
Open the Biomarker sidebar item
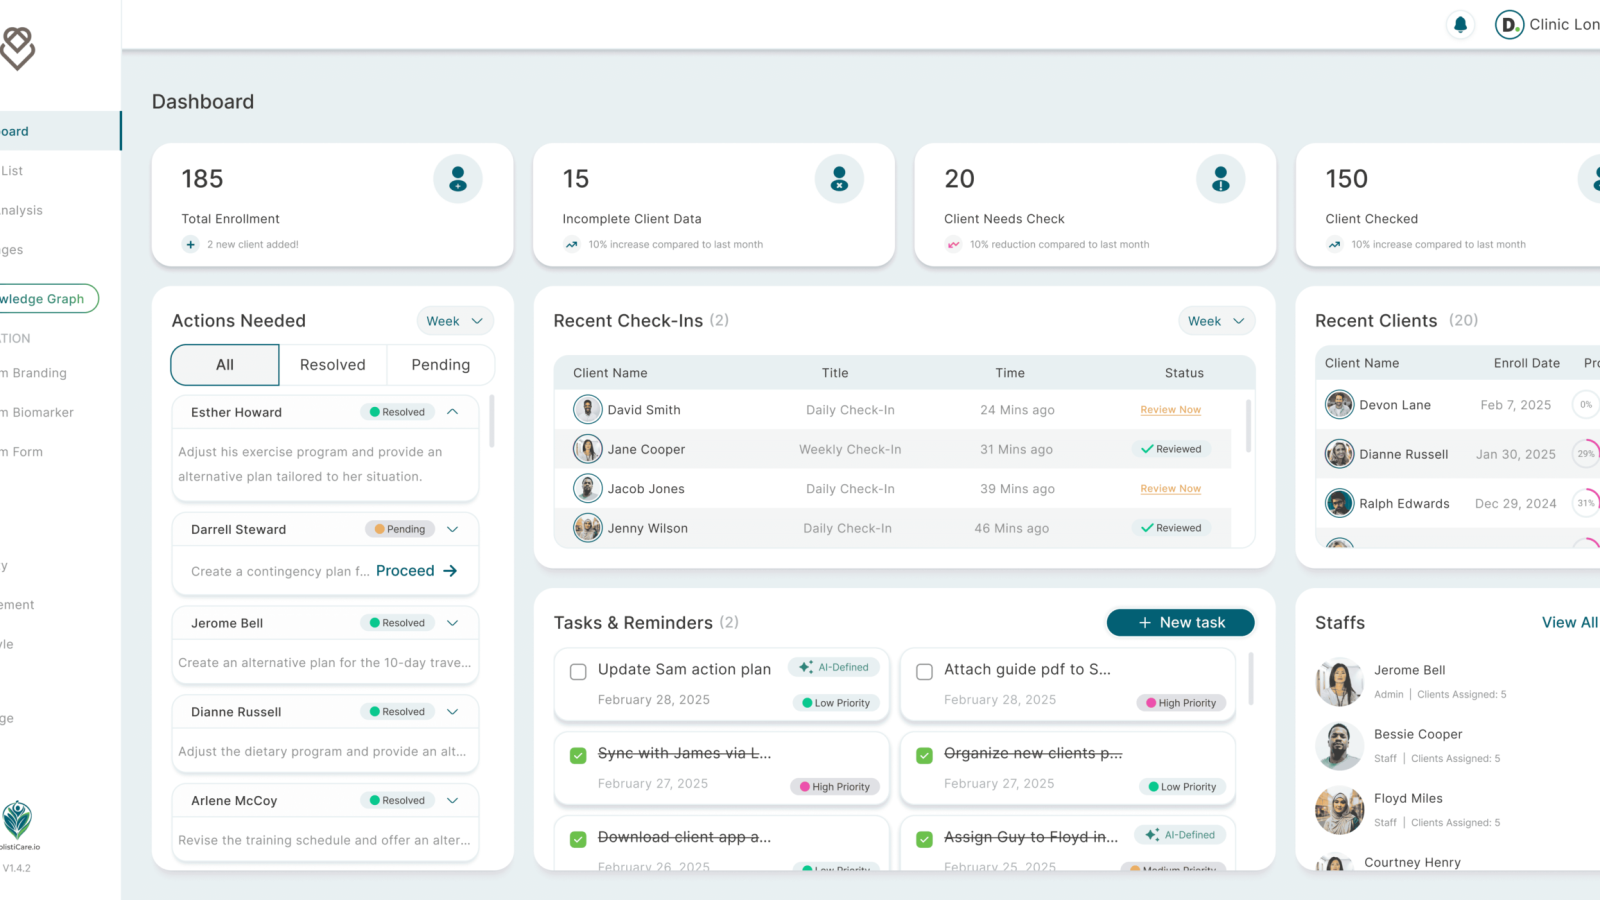click(x=37, y=412)
